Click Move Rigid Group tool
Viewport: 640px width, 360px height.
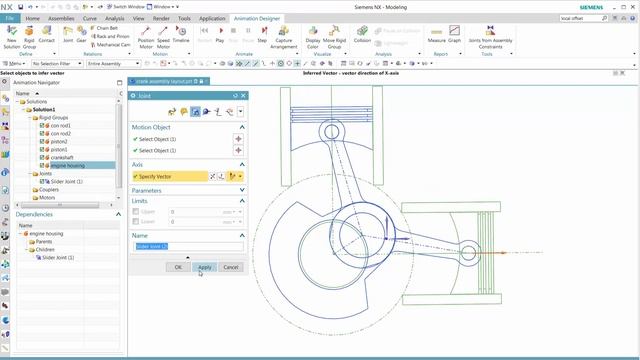click(334, 37)
